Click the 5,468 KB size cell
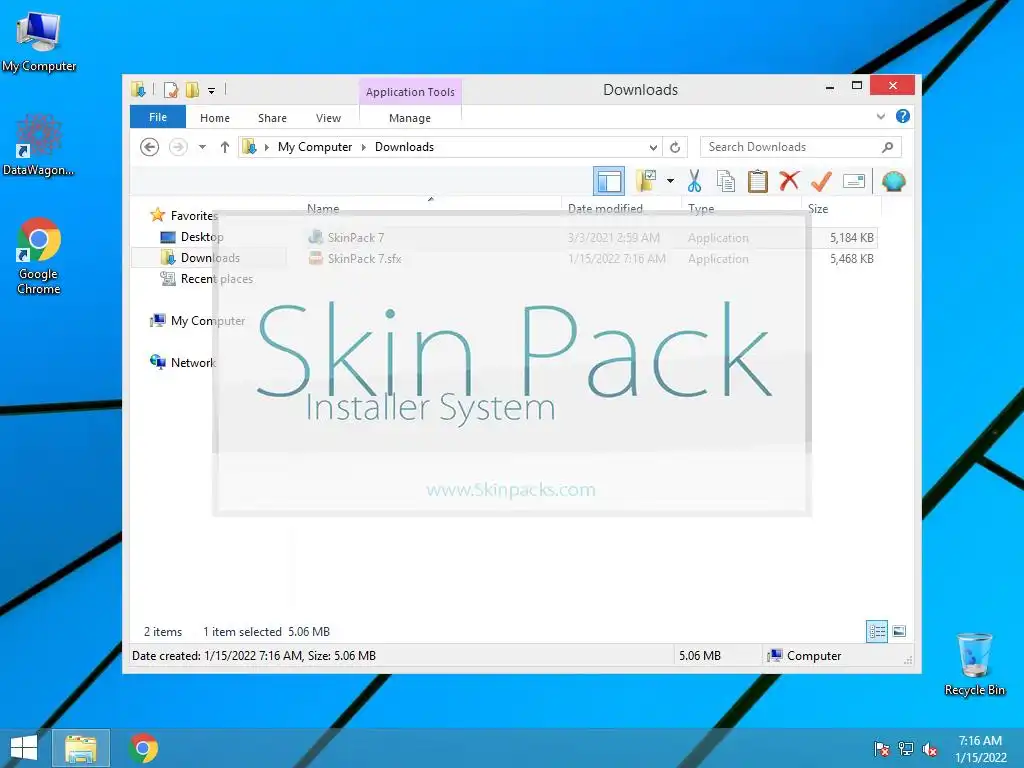1024x768 pixels. [x=852, y=259]
